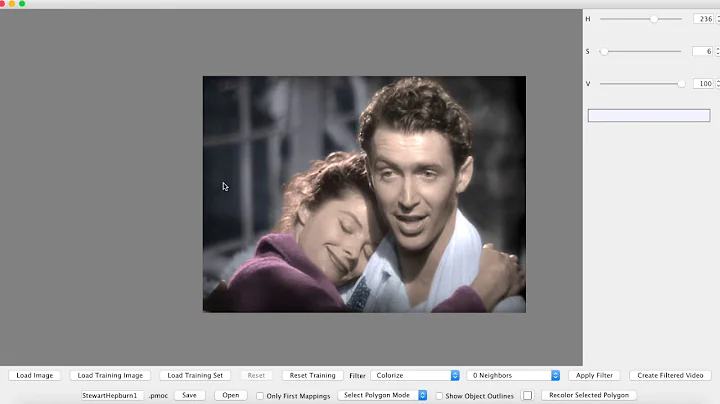Click the green zoom window button
720x404 pixels.
[22, 3]
